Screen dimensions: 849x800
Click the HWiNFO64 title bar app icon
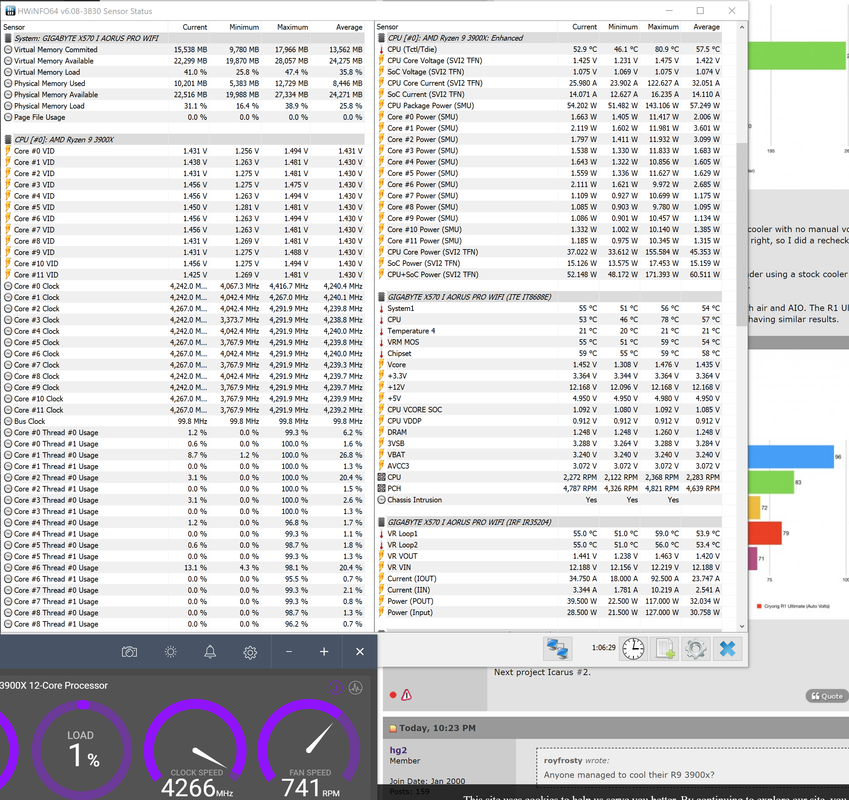(x=9, y=11)
